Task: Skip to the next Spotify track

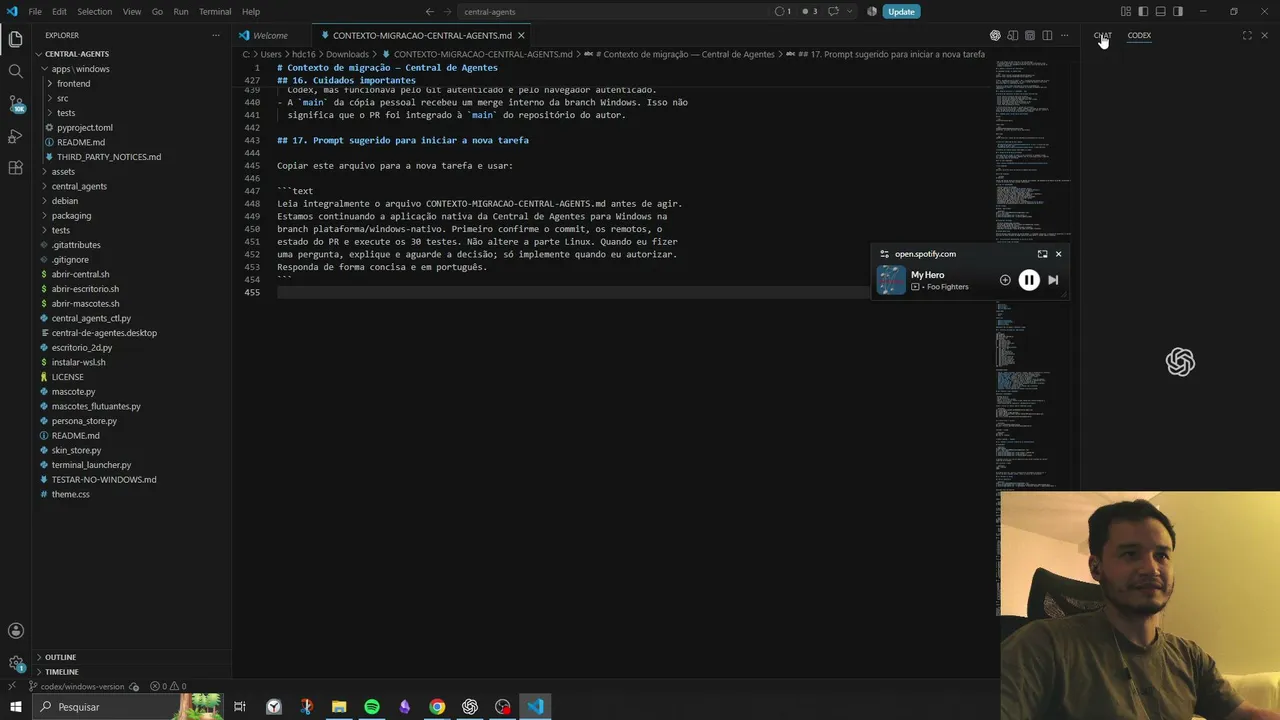Action: 1053,280
